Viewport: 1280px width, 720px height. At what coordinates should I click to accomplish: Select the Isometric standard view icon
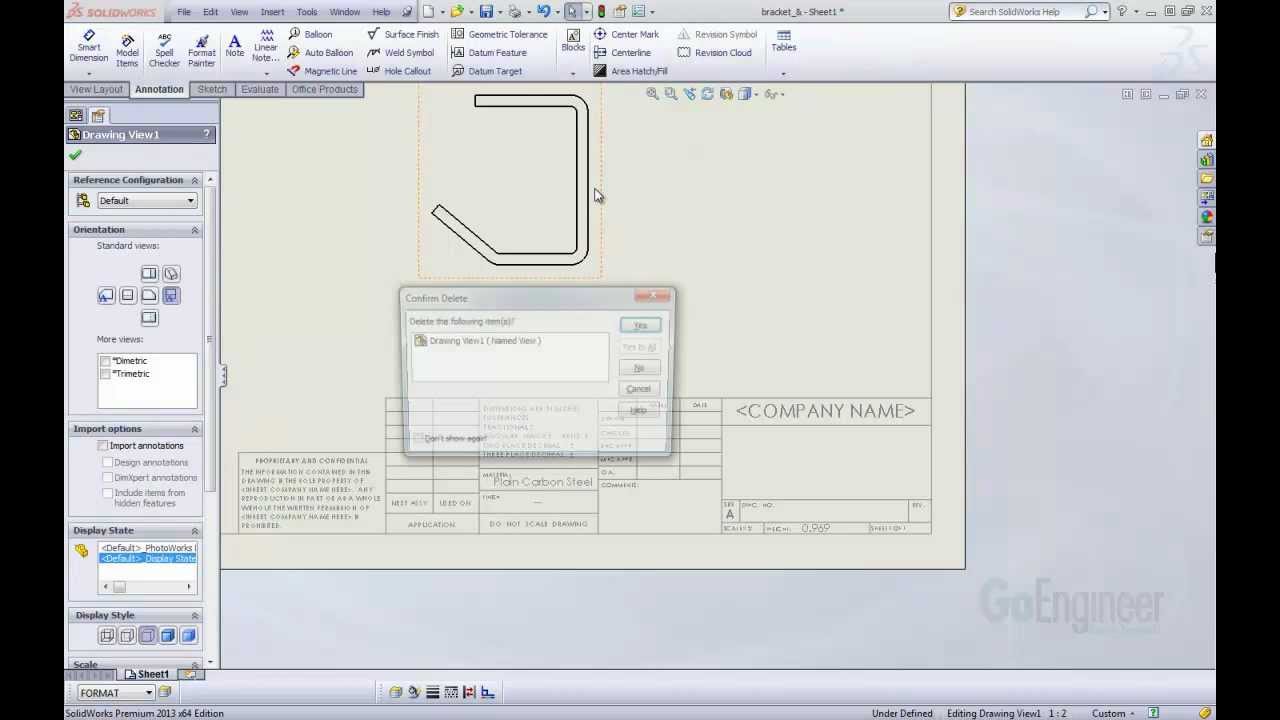tap(171, 273)
